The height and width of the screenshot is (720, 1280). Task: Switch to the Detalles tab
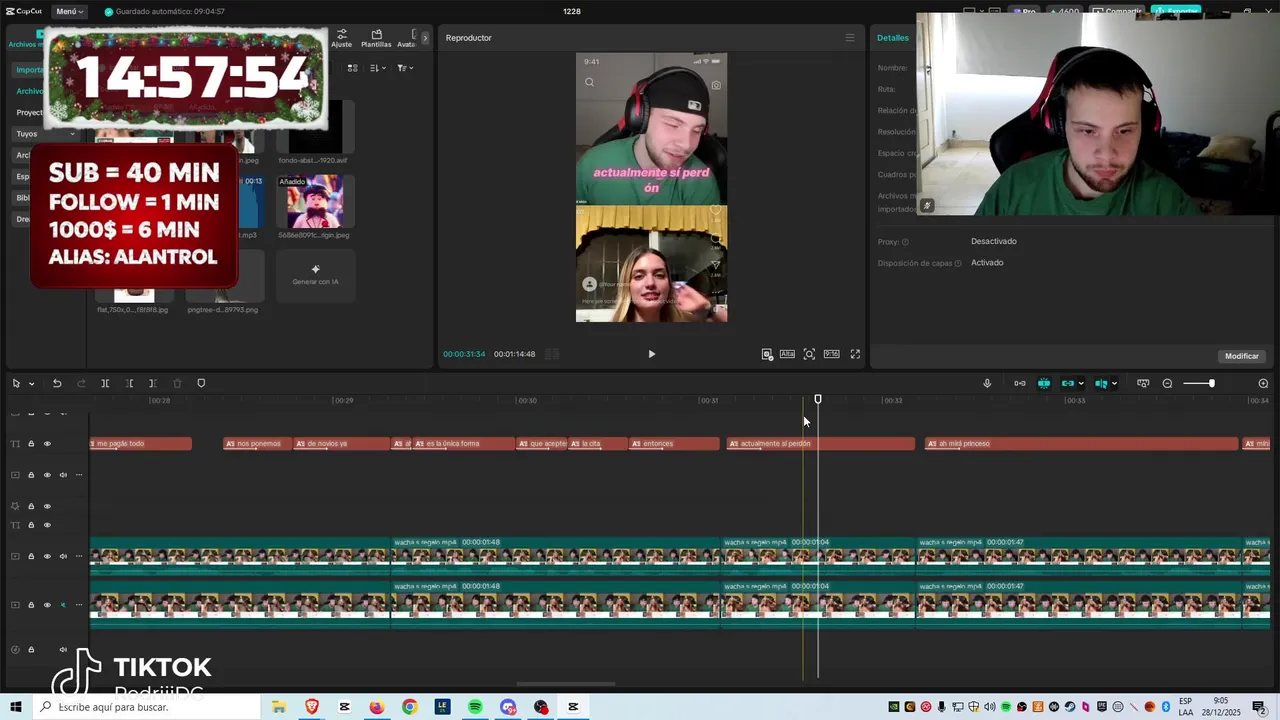(x=893, y=38)
